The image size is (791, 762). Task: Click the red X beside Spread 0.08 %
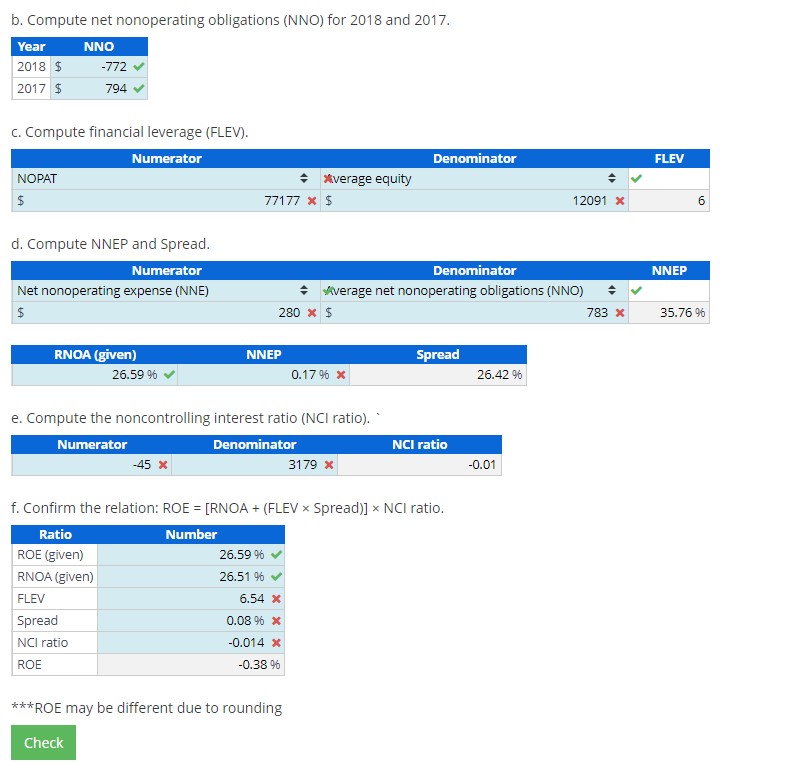276,620
